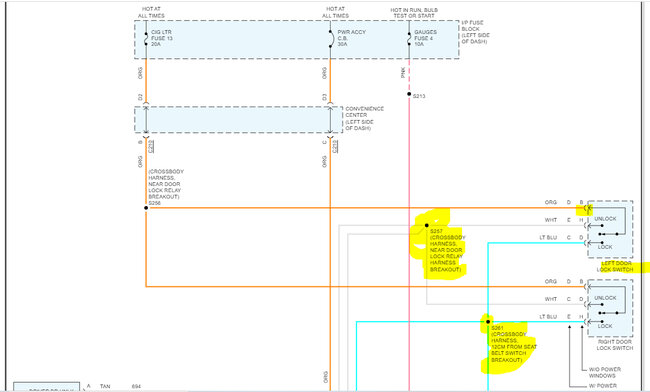Viewport: 650px width, 392px height.
Task: Click the PWR ACCY C.B. 30A label
Action: pyautogui.click(x=352, y=38)
